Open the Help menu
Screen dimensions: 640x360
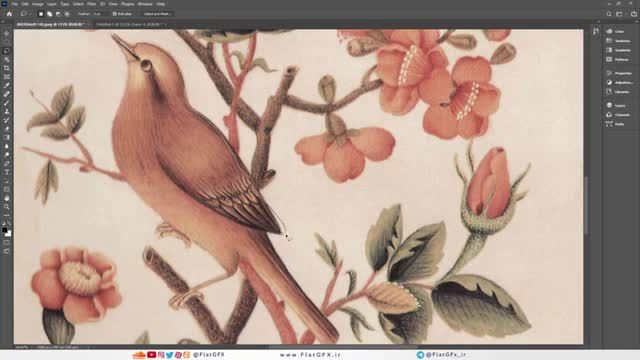[x=161, y=4]
